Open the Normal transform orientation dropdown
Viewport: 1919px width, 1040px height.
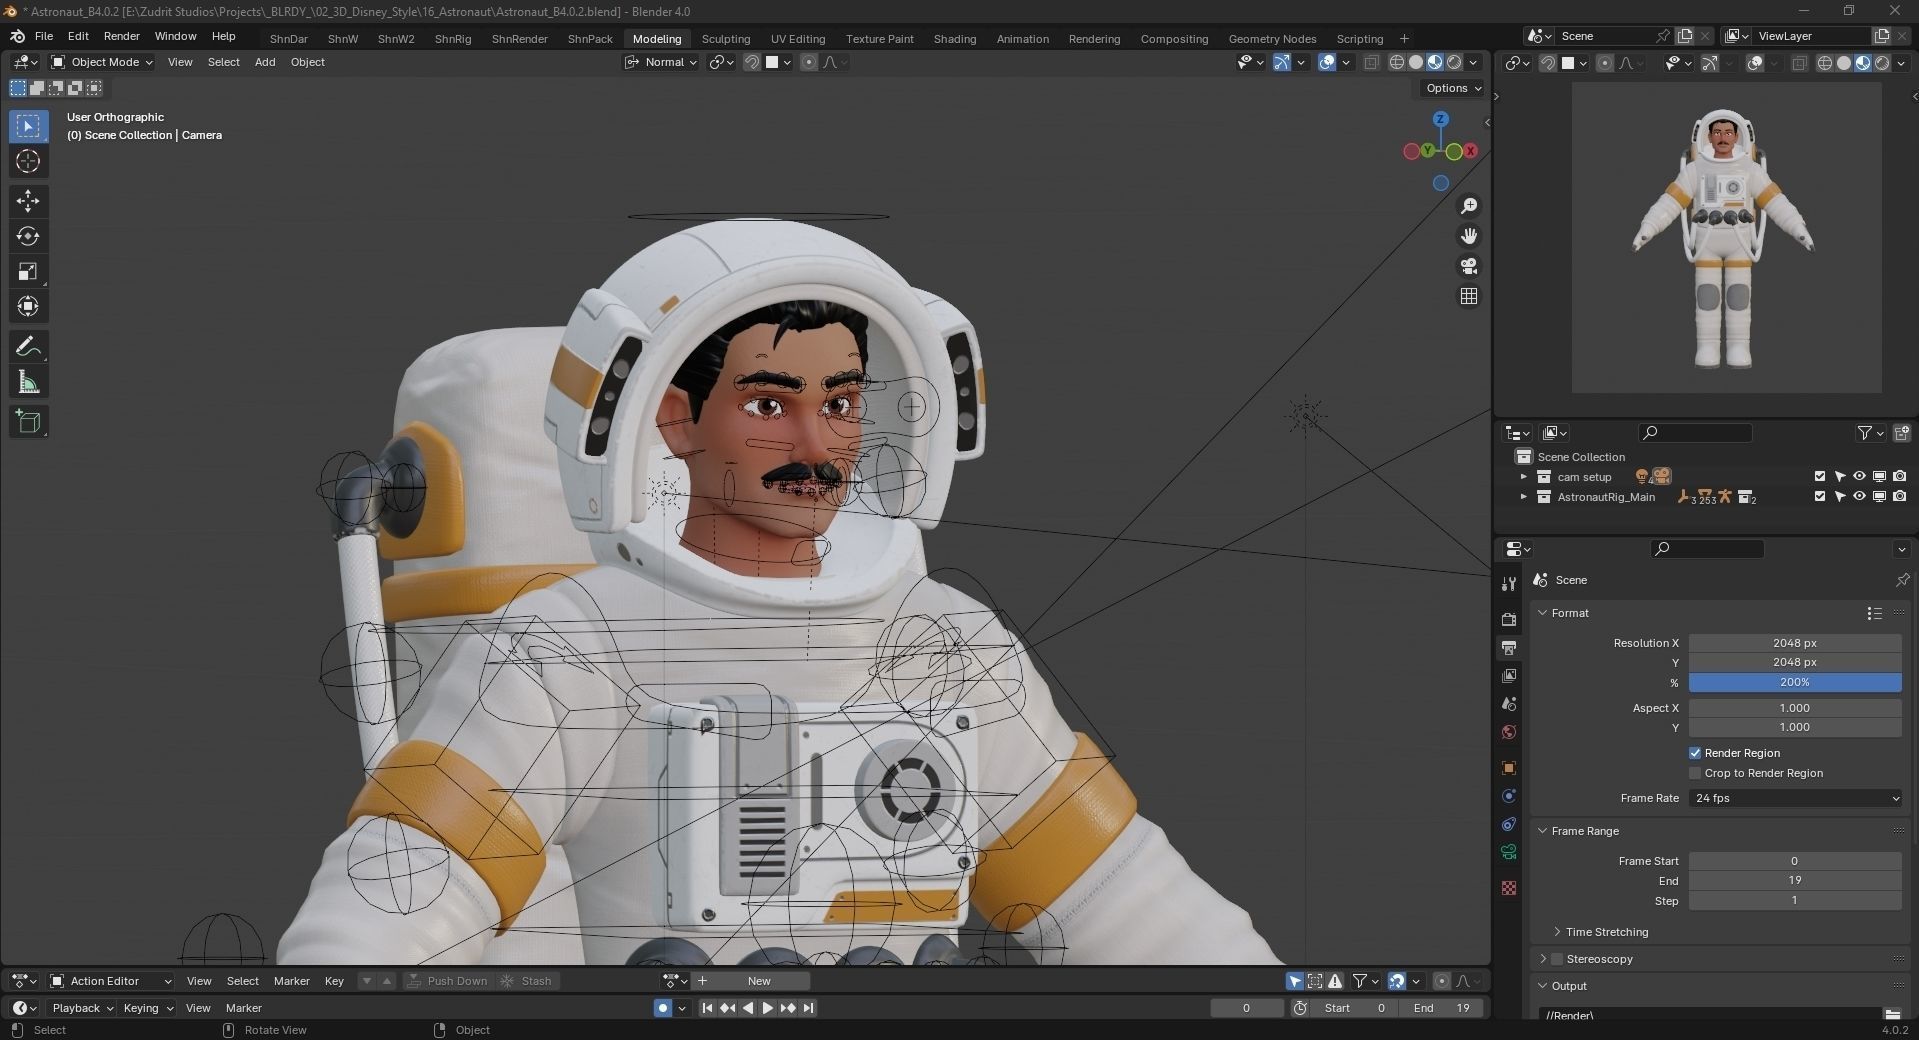pyautogui.click(x=661, y=62)
